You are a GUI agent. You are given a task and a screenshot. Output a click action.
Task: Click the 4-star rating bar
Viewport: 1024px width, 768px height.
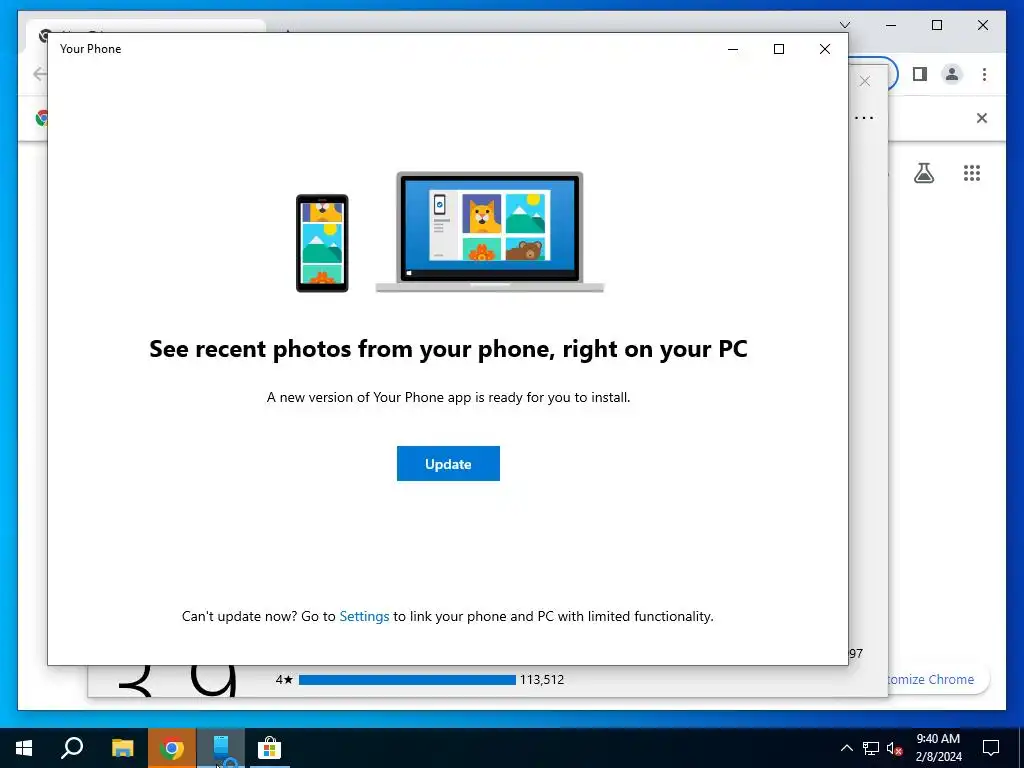click(407, 680)
